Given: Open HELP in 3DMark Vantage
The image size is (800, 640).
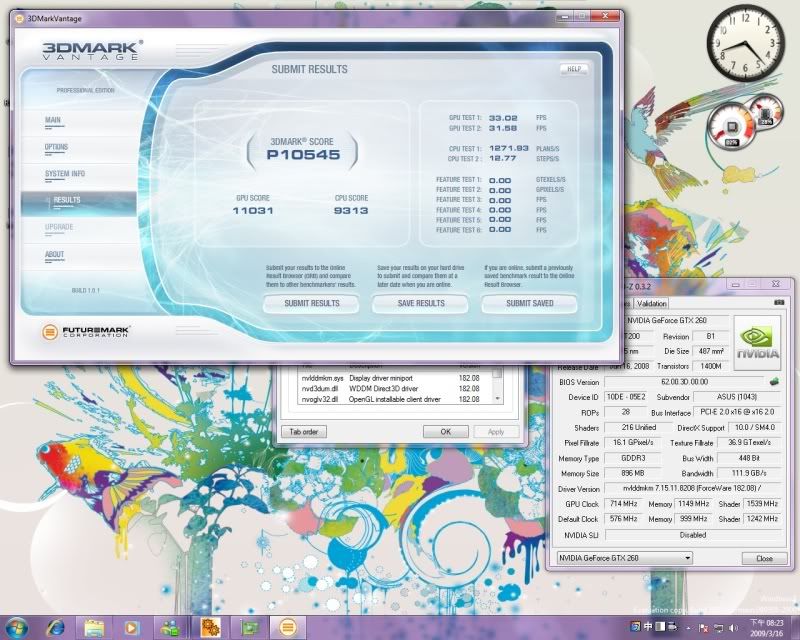Looking at the screenshot, I should pos(574,69).
